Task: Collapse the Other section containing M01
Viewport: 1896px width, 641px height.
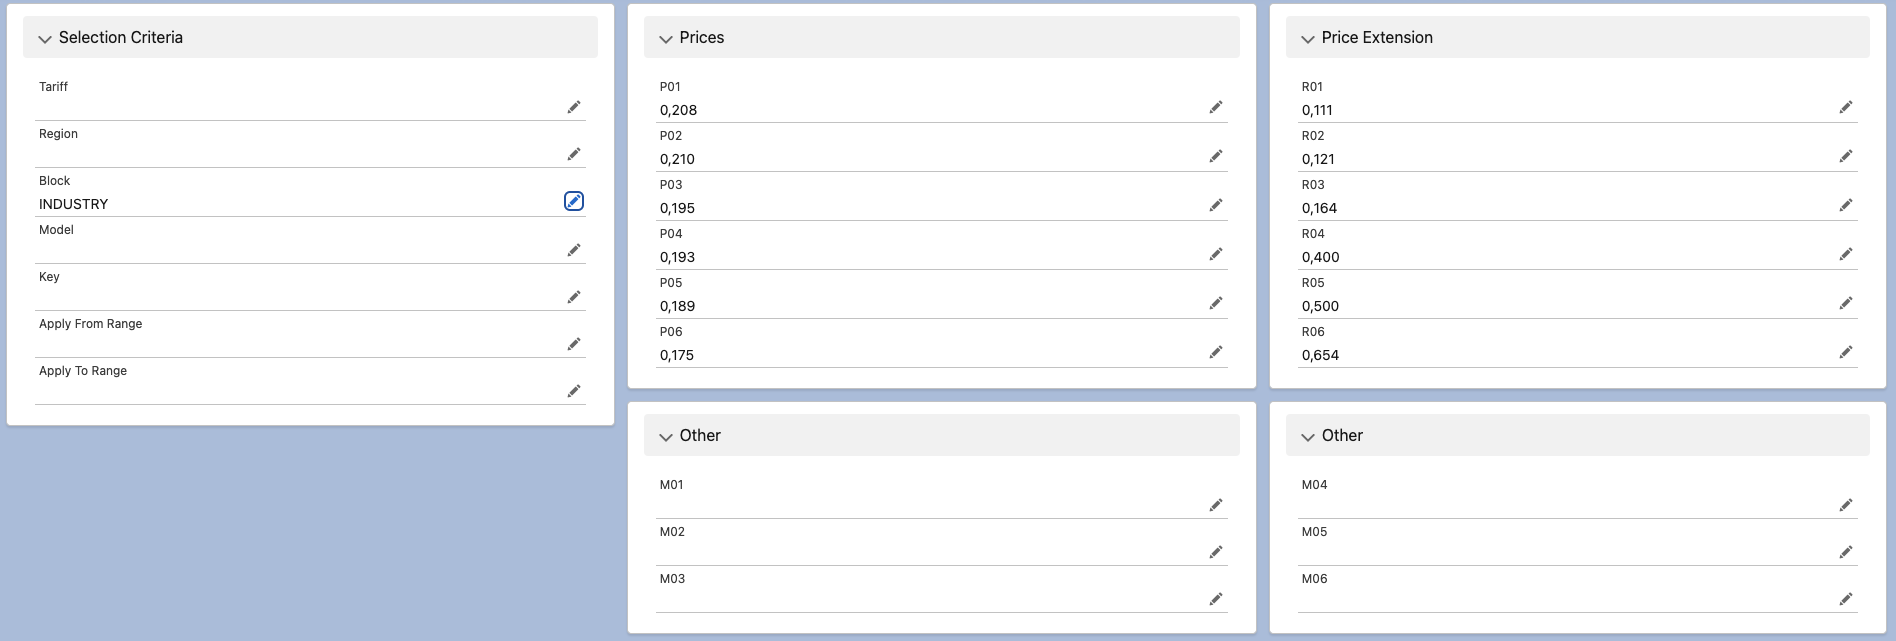Action: coord(666,437)
